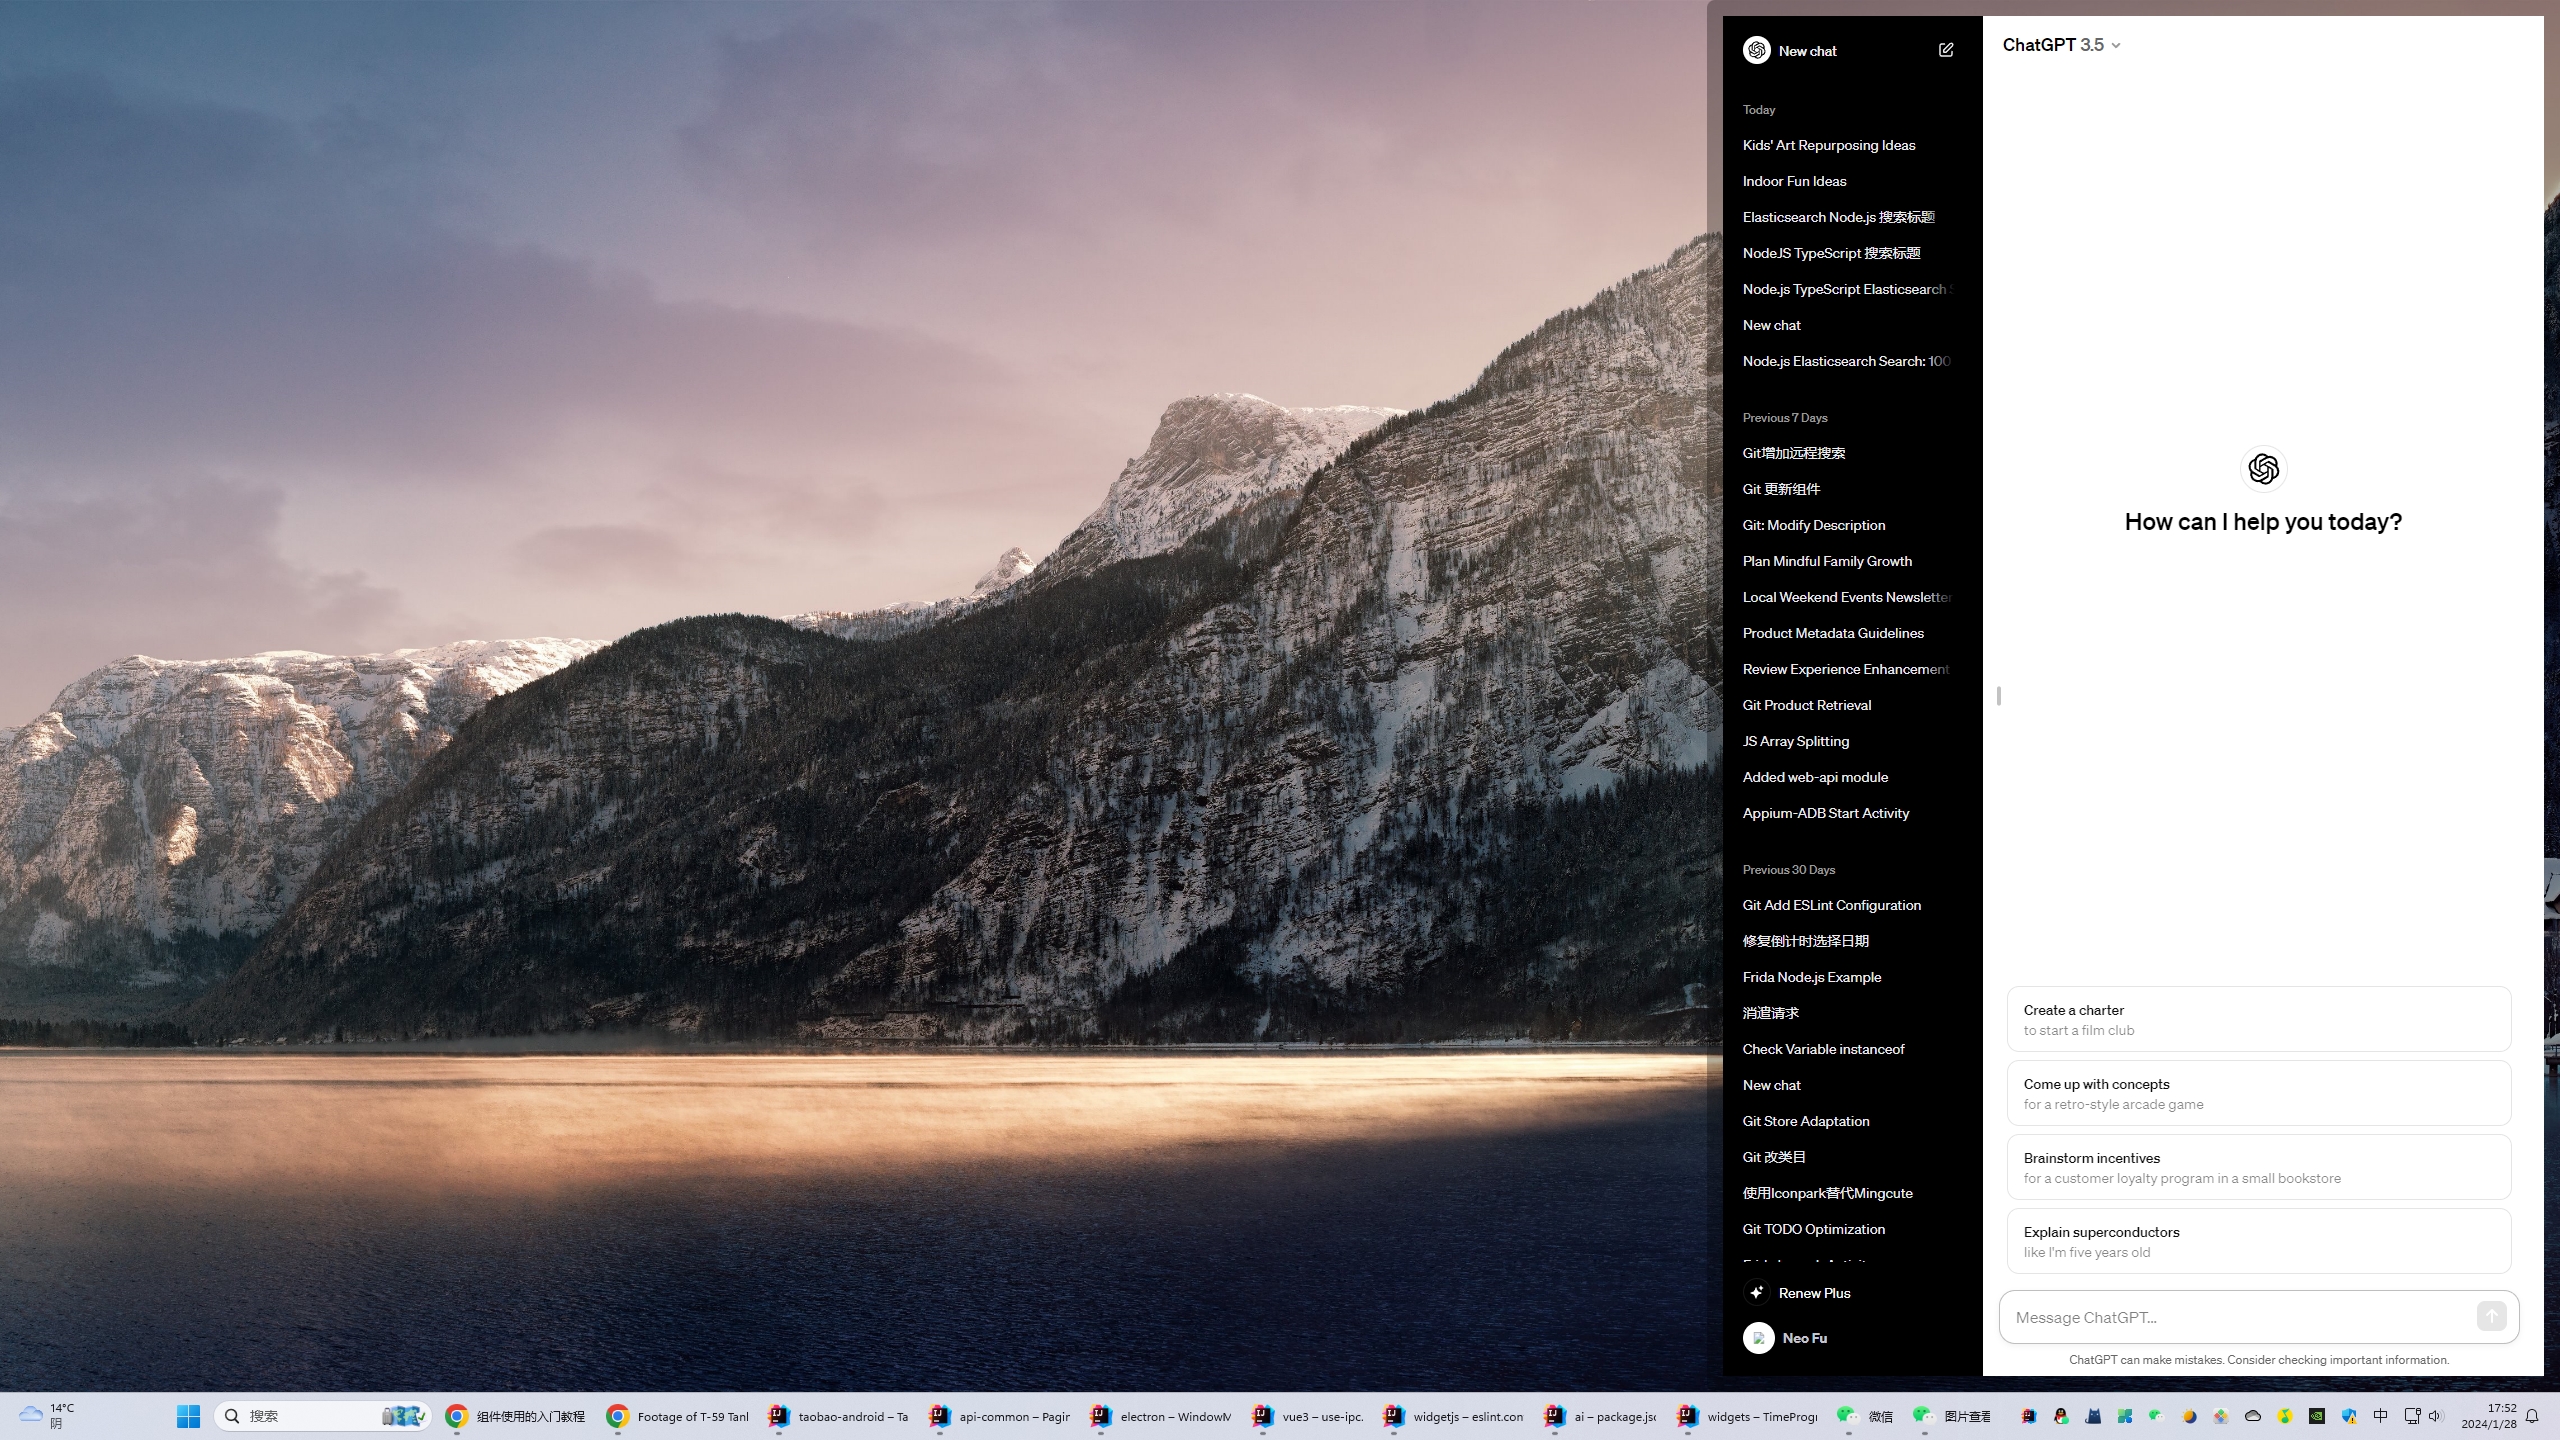Toggle the Chinese input method indicator

(2380, 1416)
